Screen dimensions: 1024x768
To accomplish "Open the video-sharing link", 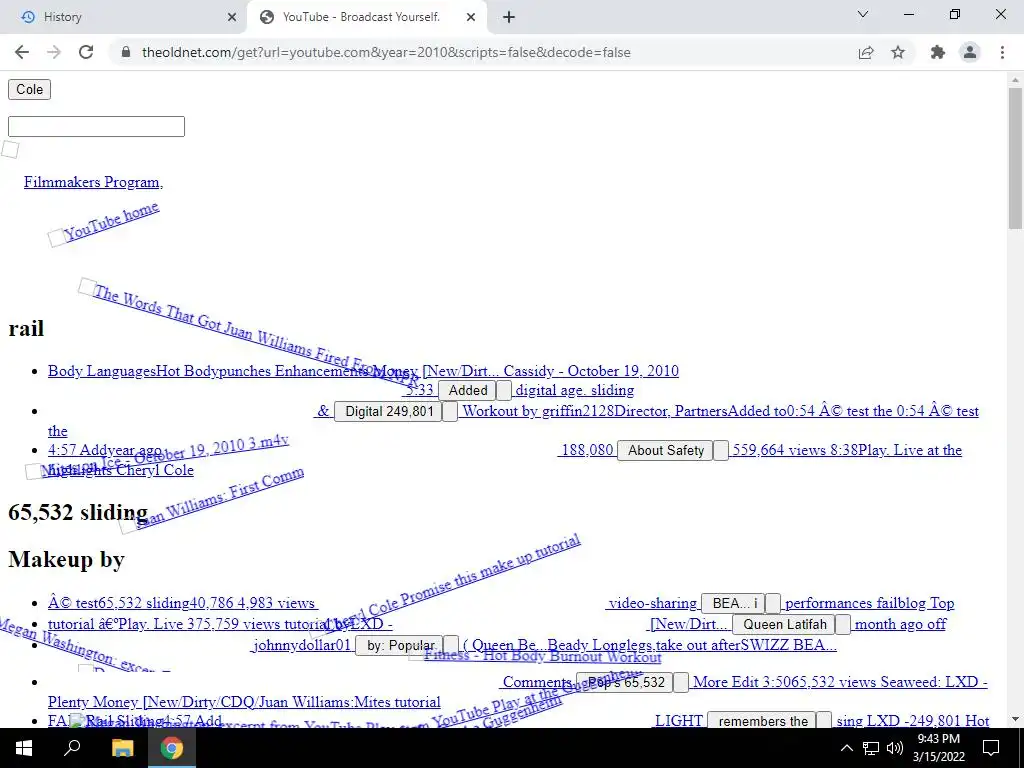I will pos(652,603).
